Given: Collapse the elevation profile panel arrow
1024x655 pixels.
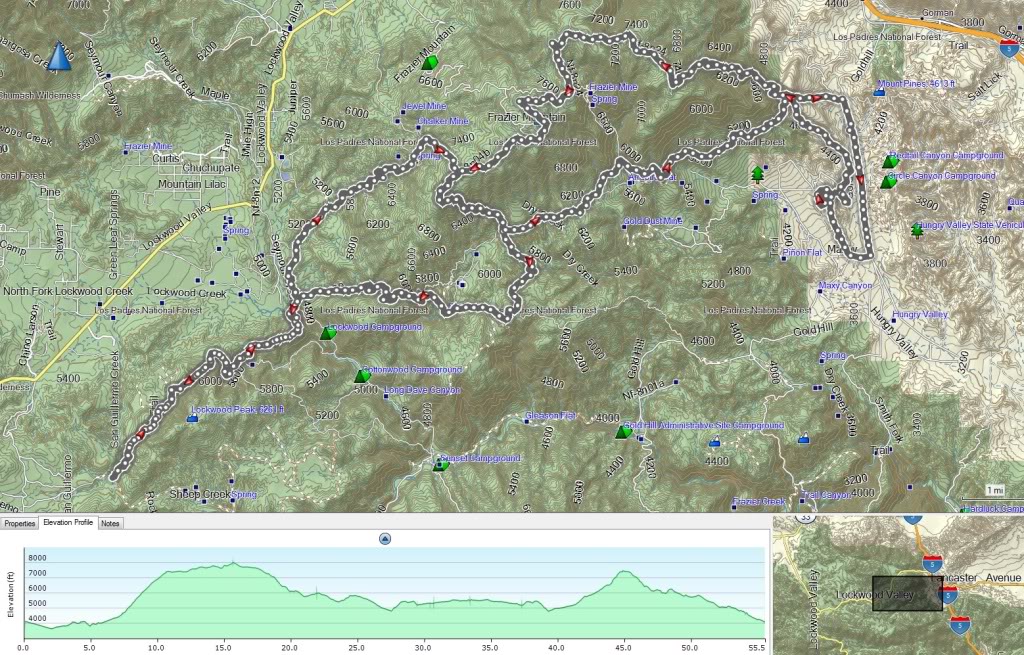Looking at the screenshot, I should [x=385, y=538].
